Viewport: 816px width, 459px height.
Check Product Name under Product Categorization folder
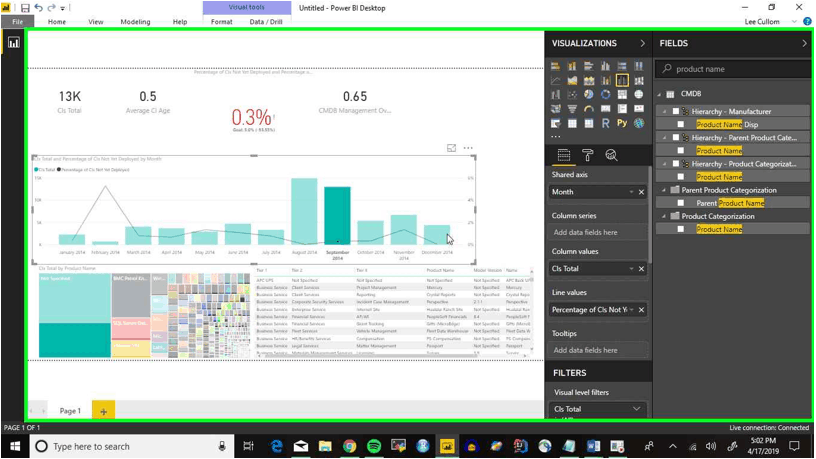point(681,229)
